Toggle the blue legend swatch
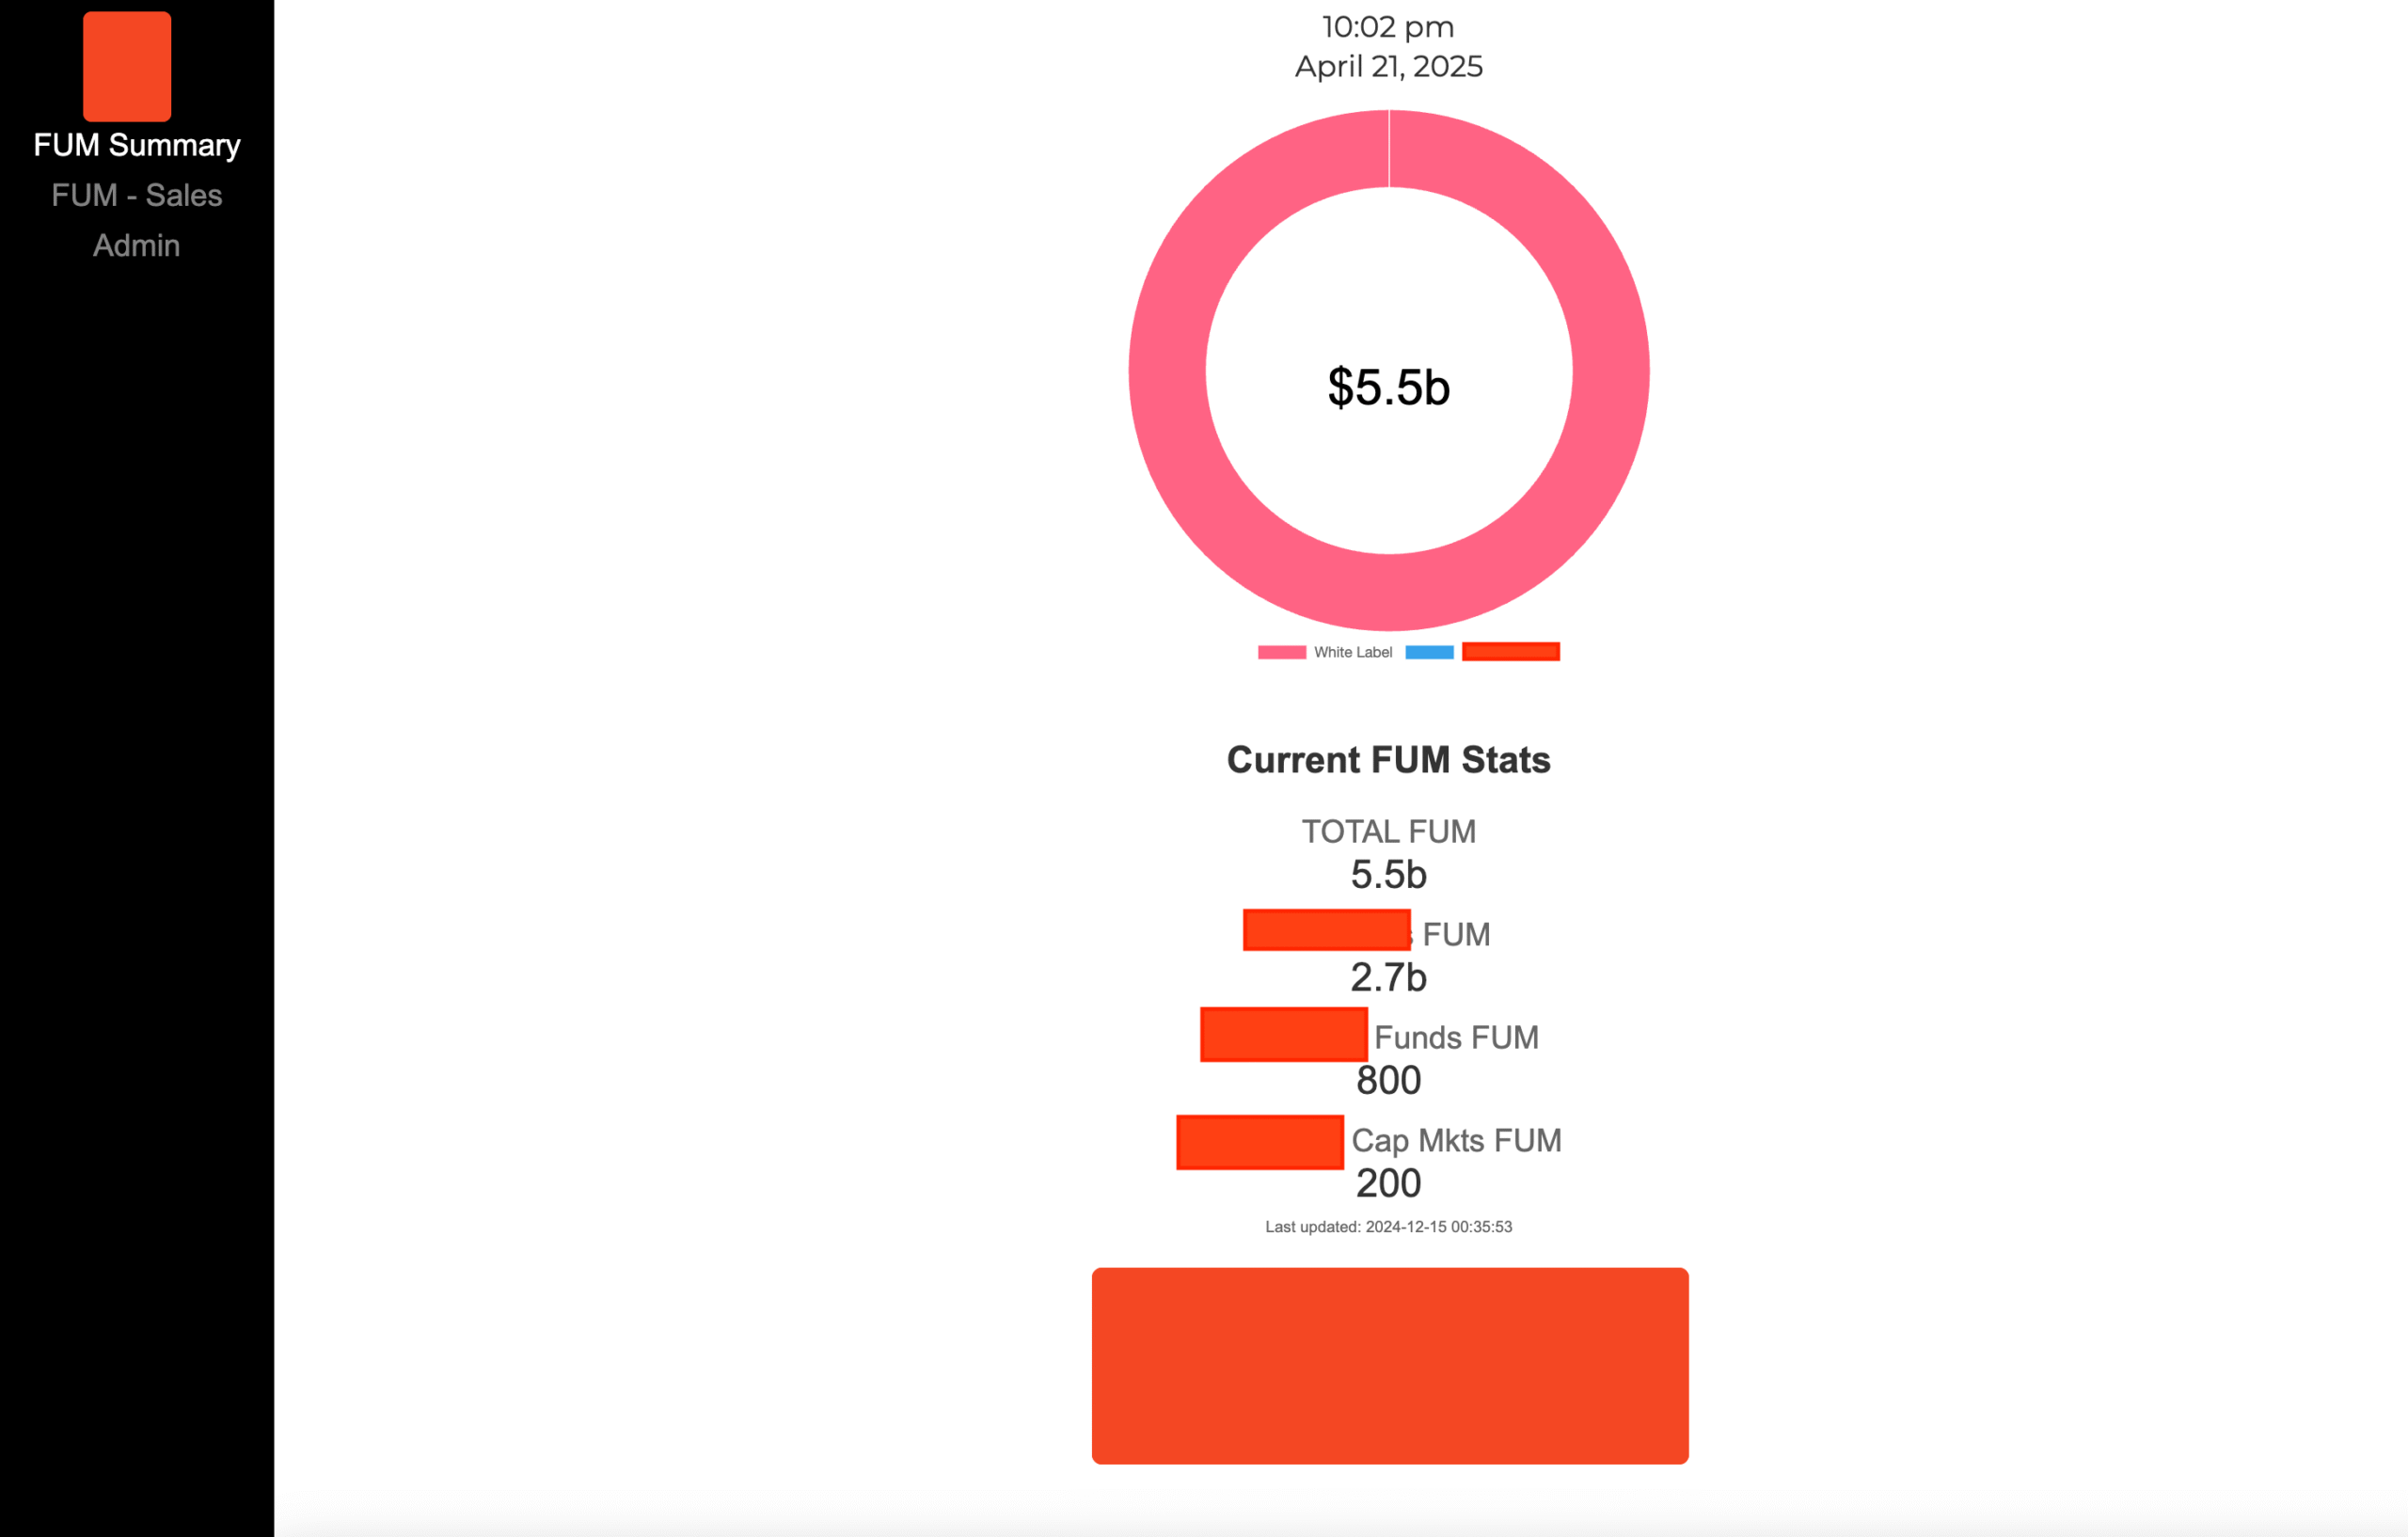2408x1537 pixels. 1429,652
